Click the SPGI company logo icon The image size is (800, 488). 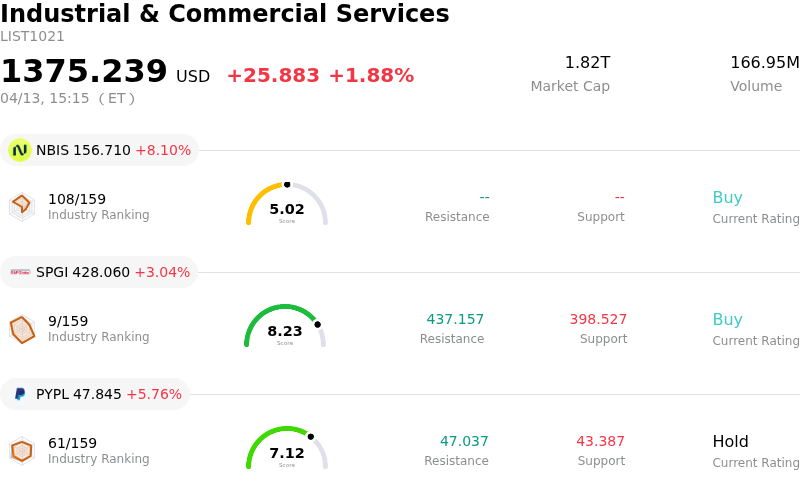20,272
